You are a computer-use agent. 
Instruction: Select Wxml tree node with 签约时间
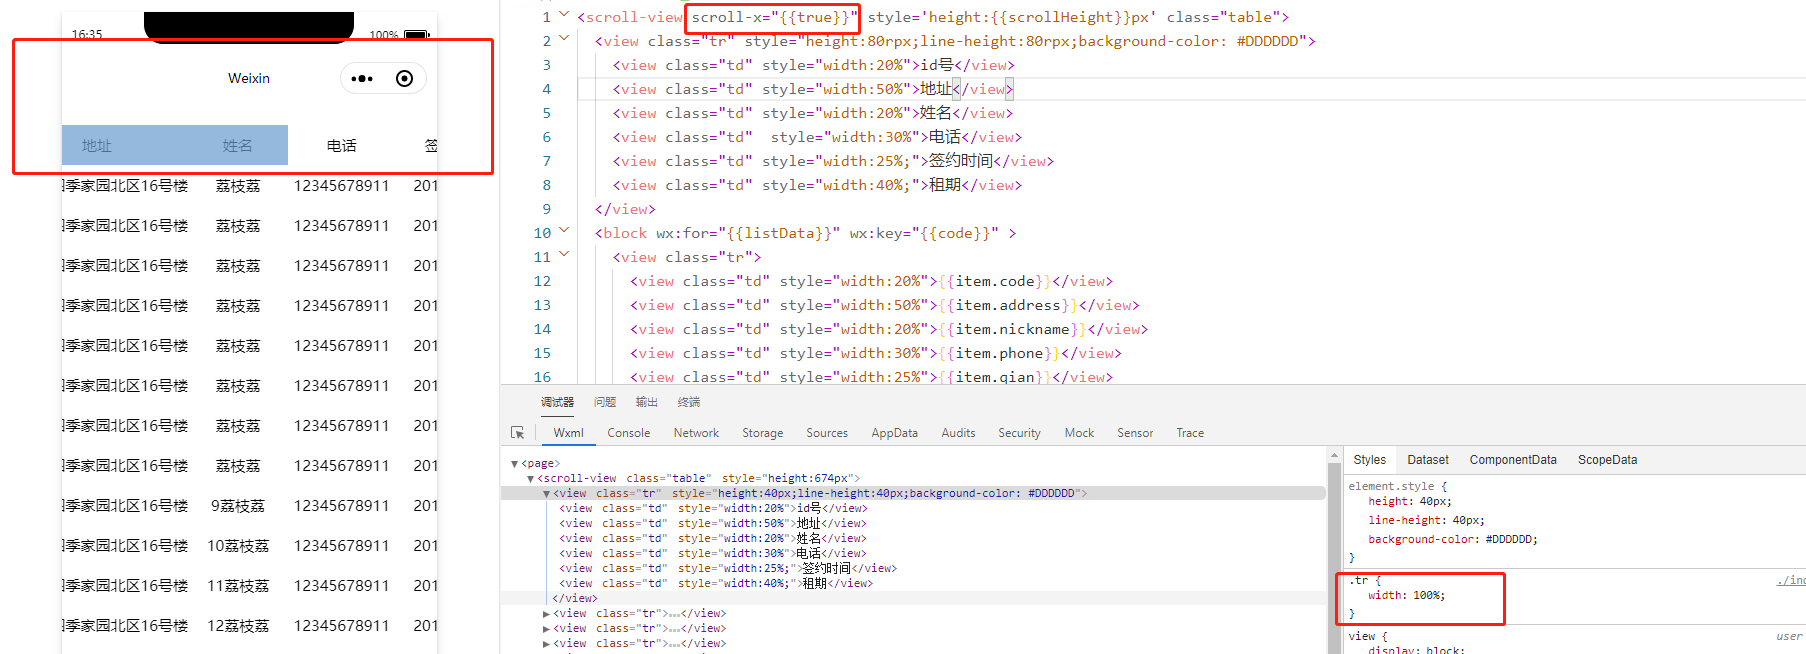(x=728, y=568)
